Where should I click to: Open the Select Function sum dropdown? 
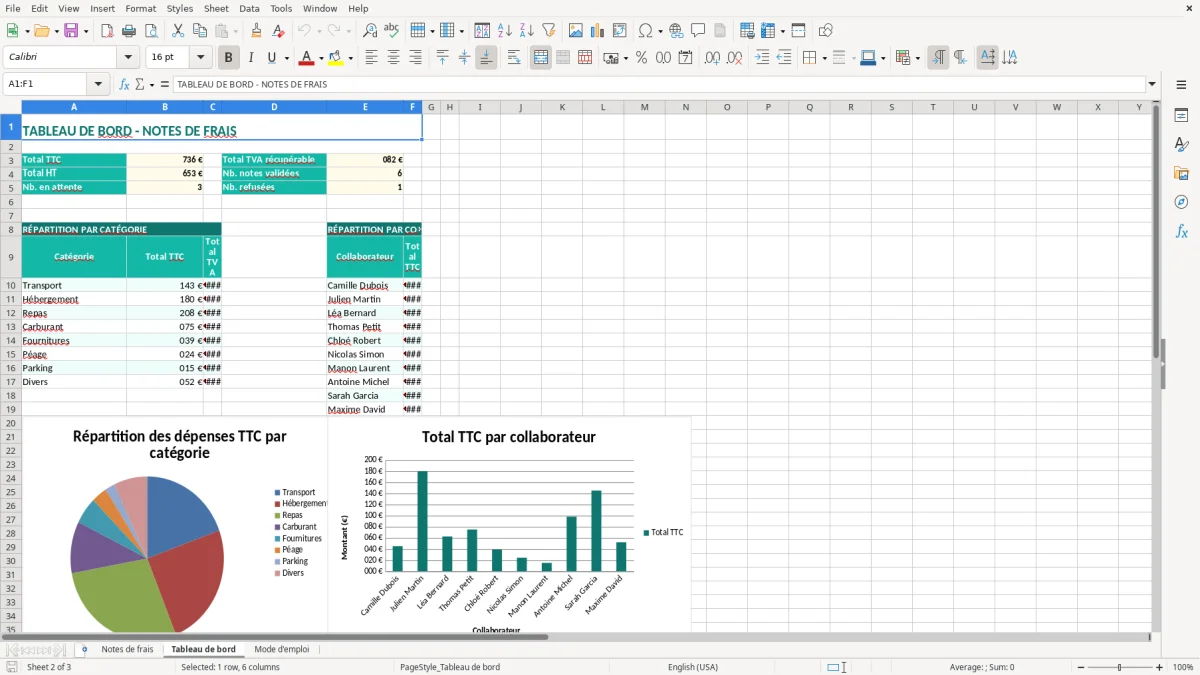[151, 84]
